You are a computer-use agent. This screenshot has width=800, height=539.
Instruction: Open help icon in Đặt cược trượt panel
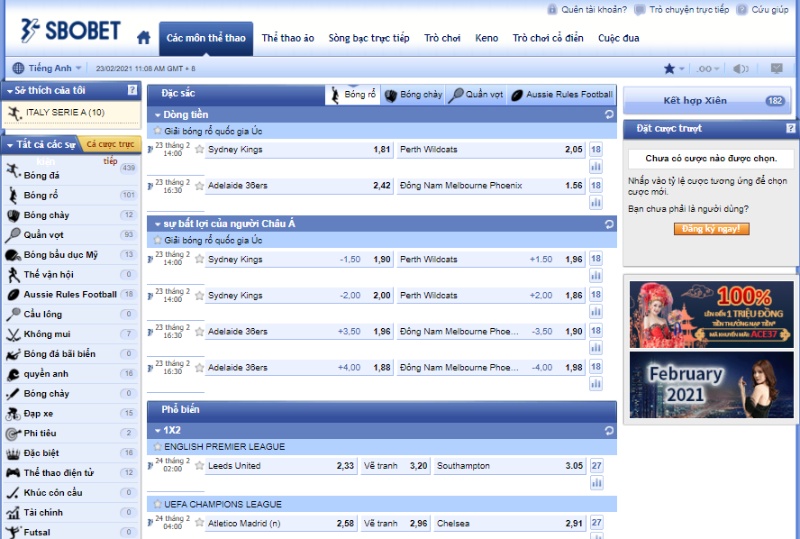click(x=790, y=129)
